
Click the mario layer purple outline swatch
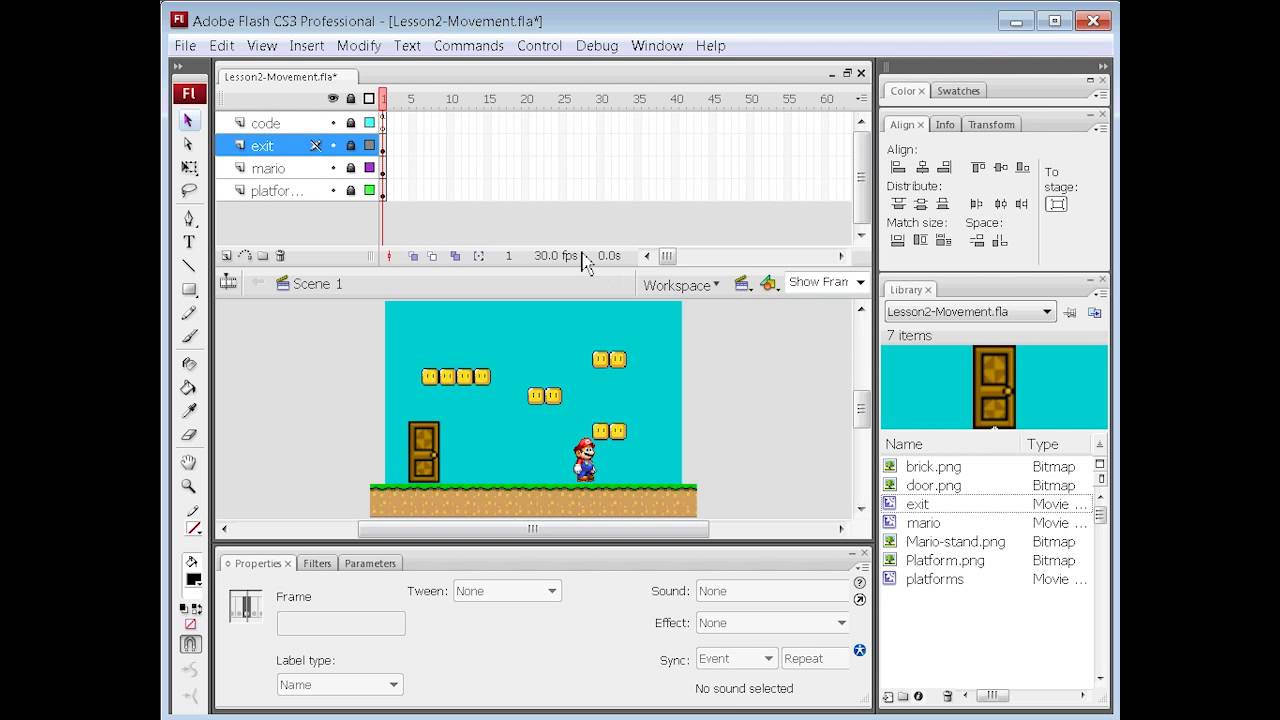369,168
